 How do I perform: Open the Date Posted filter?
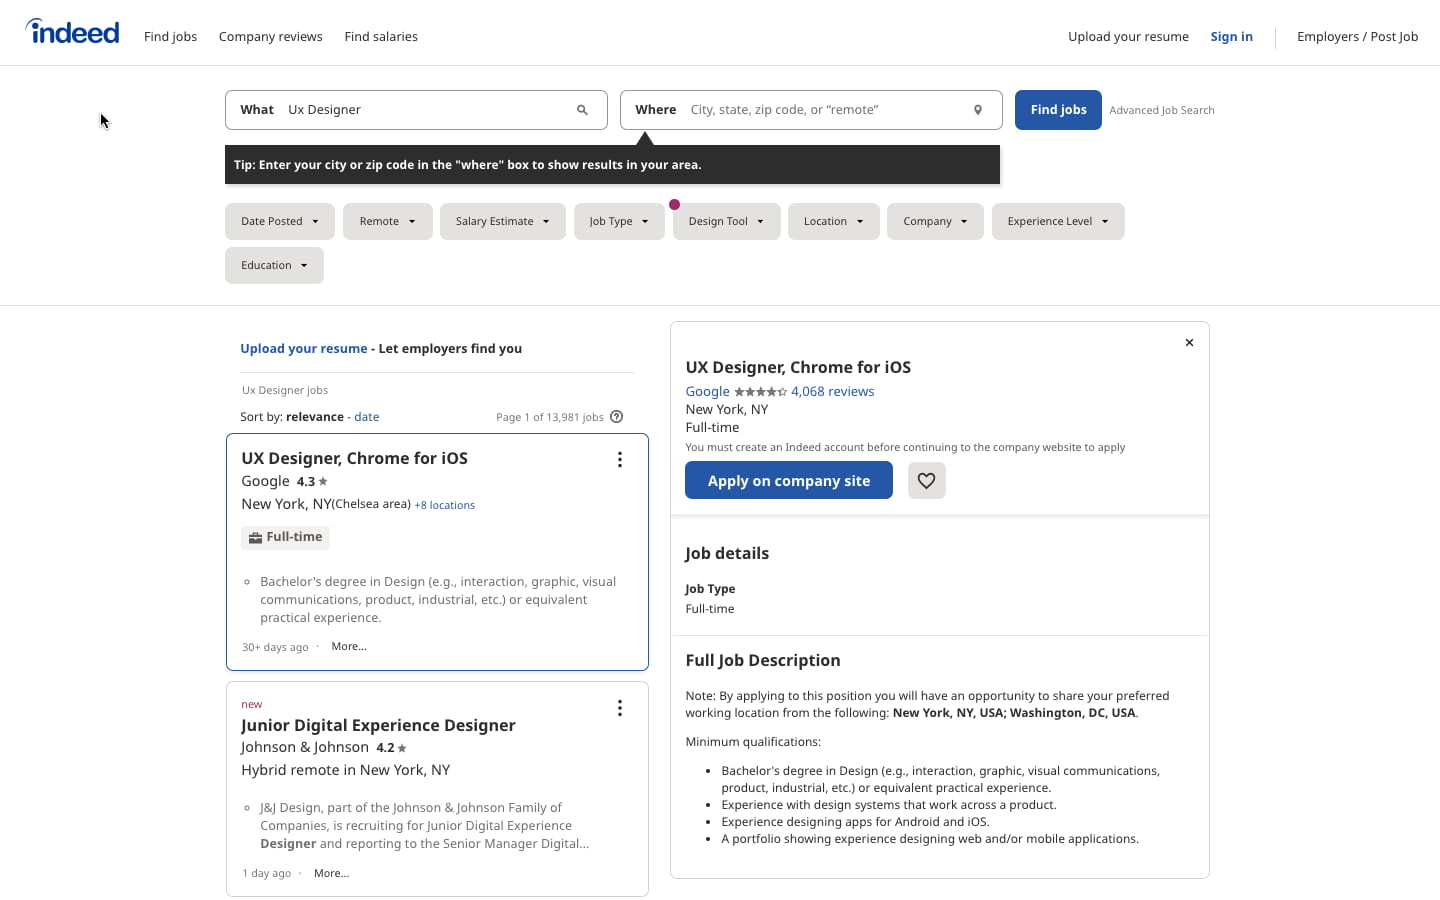(x=279, y=221)
